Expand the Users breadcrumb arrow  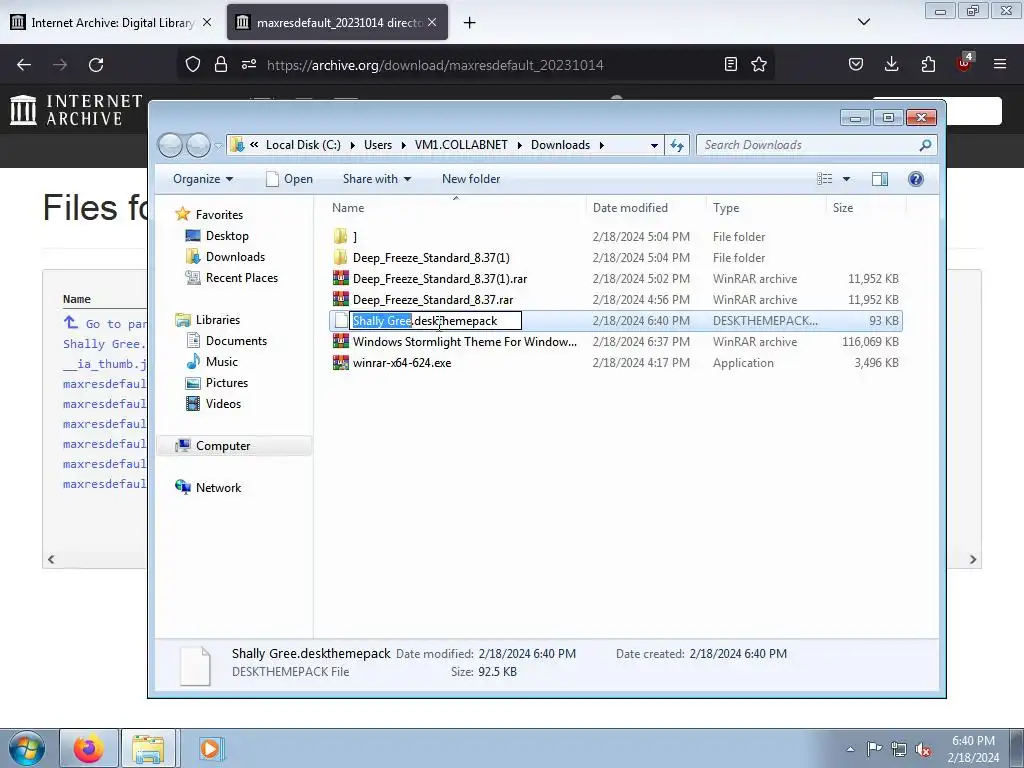coord(404,145)
